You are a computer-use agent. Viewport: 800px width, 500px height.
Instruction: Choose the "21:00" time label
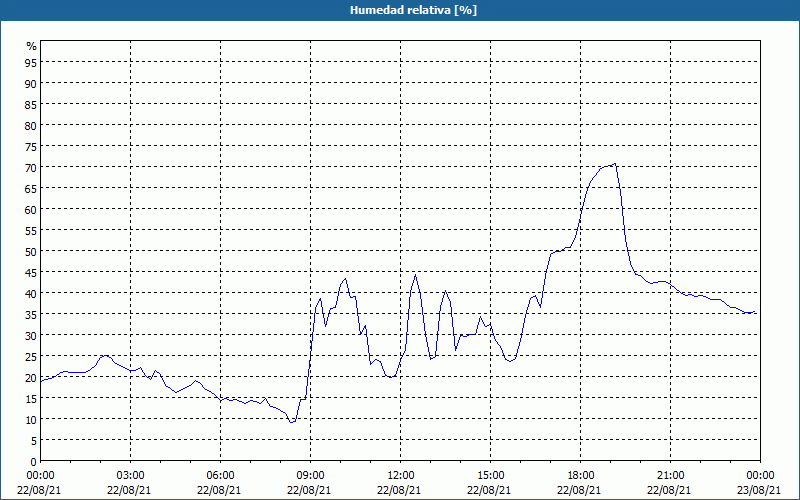(x=670, y=476)
